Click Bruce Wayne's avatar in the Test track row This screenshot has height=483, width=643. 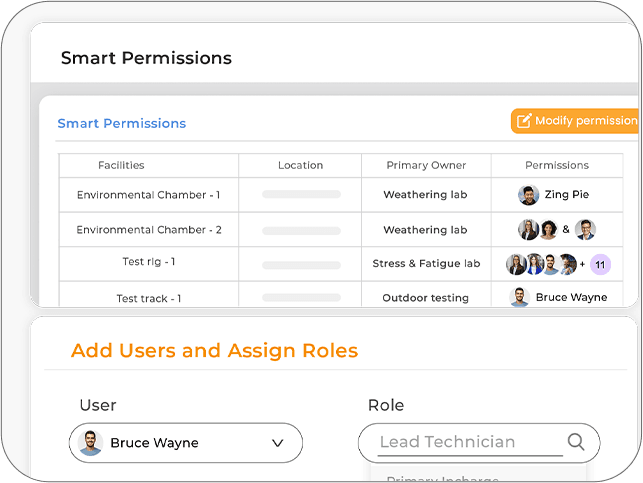tap(519, 297)
